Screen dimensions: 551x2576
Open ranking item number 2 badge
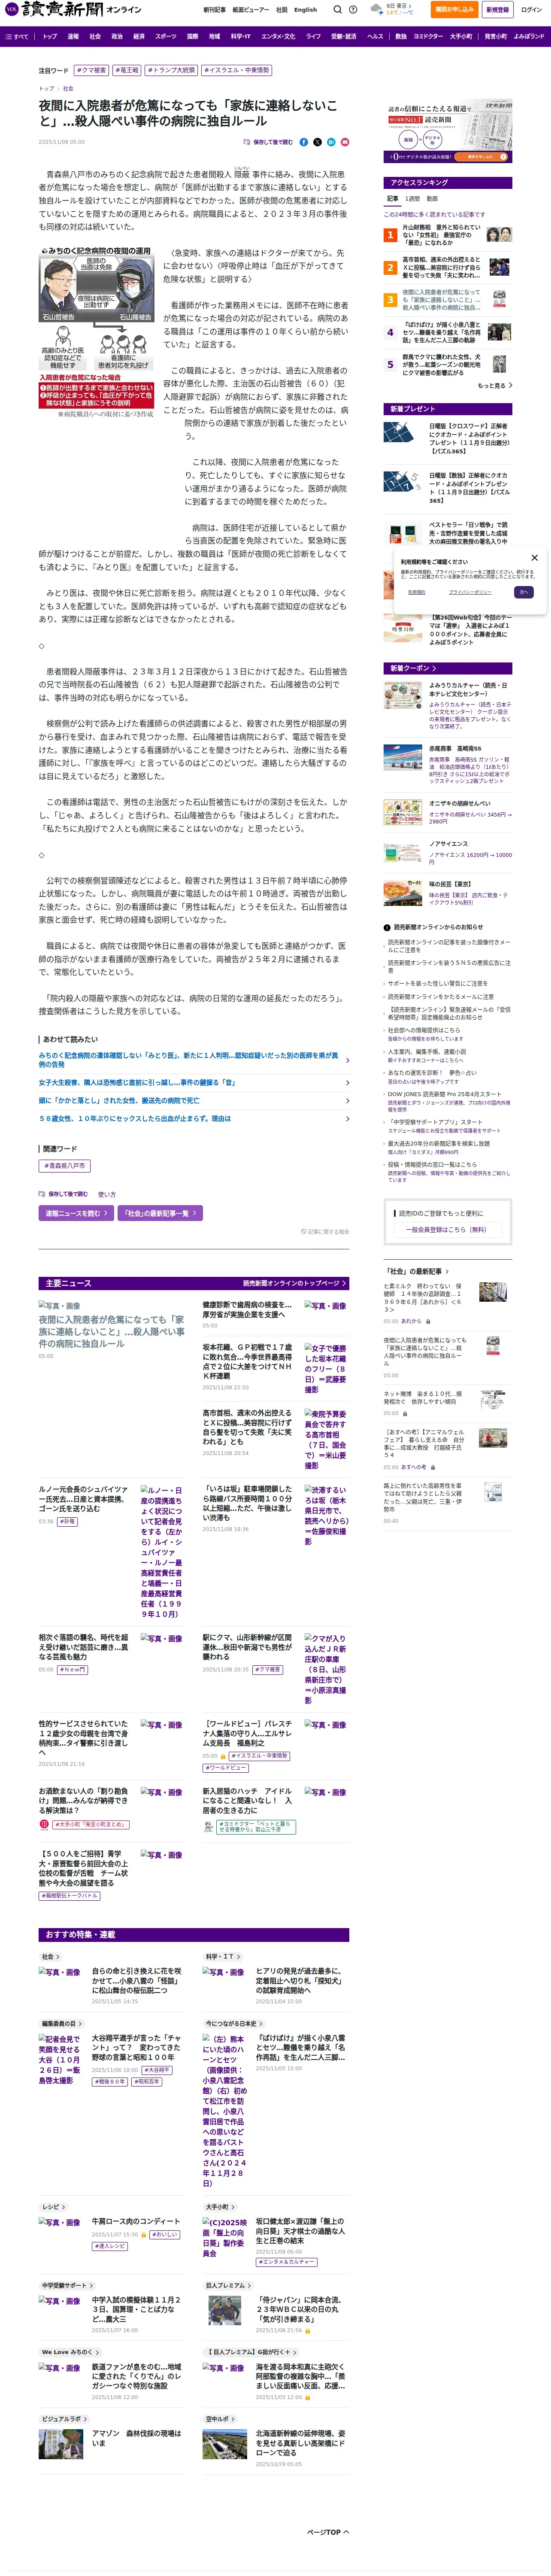pos(390,268)
